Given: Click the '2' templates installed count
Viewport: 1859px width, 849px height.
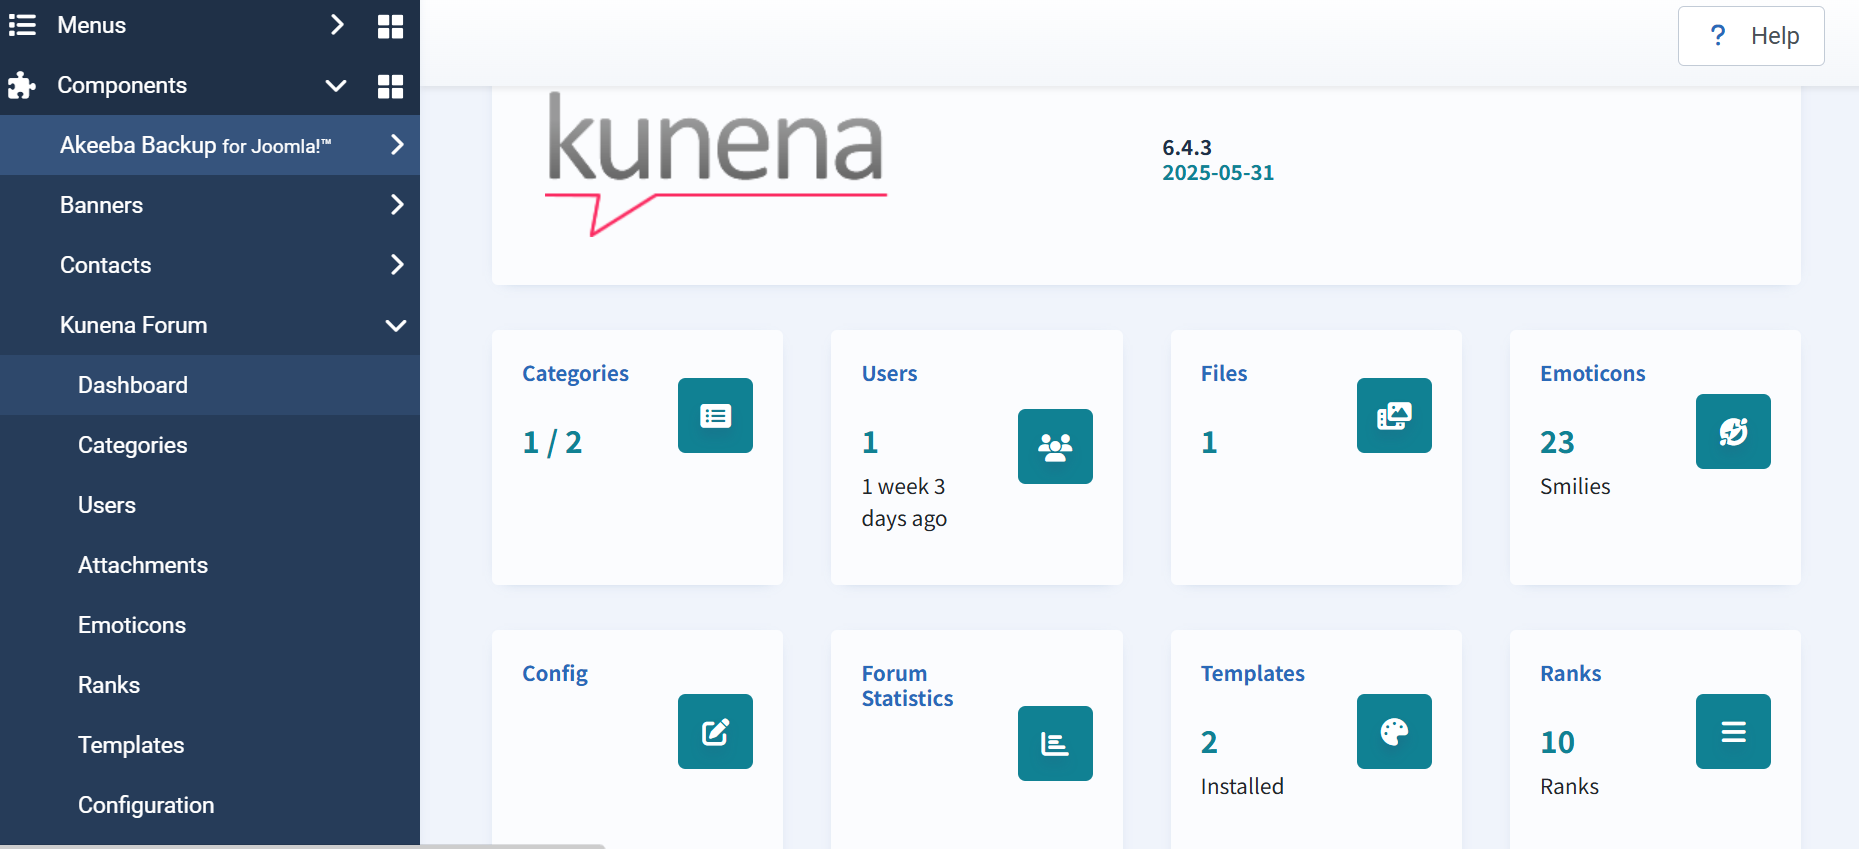Looking at the screenshot, I should click(1209, 742).
